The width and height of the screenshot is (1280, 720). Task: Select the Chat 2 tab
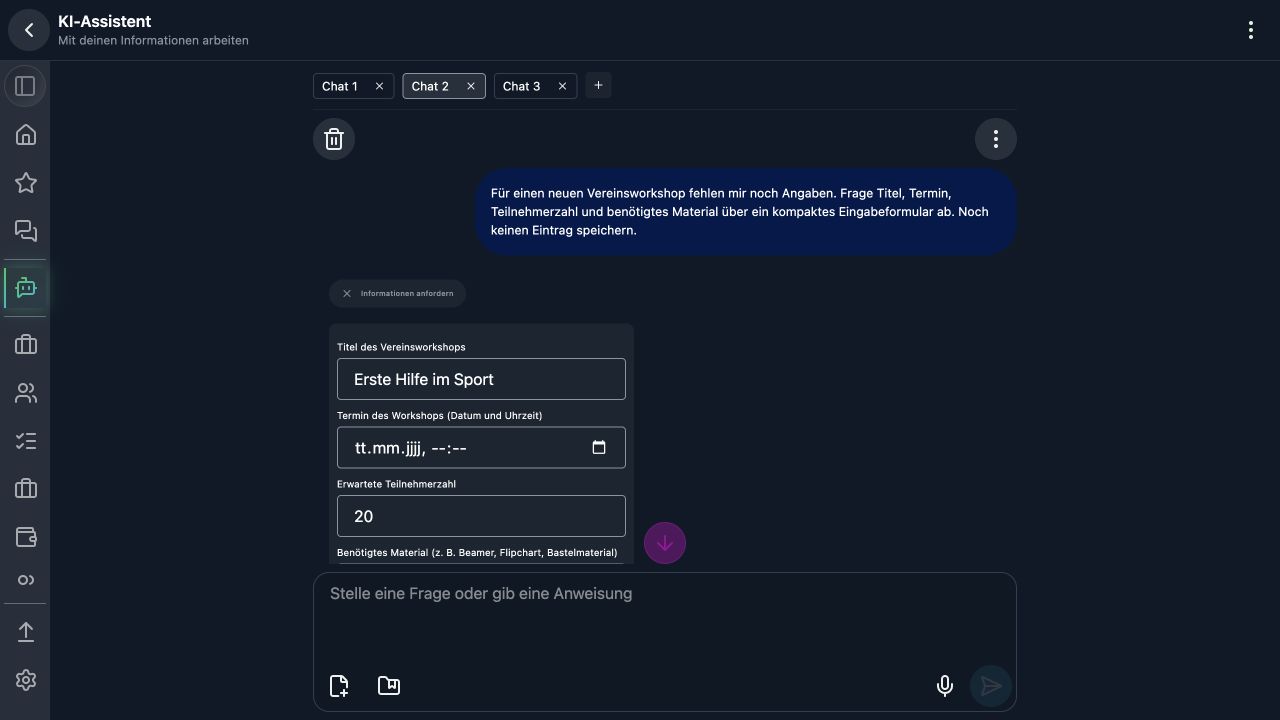tap(430, 86)
